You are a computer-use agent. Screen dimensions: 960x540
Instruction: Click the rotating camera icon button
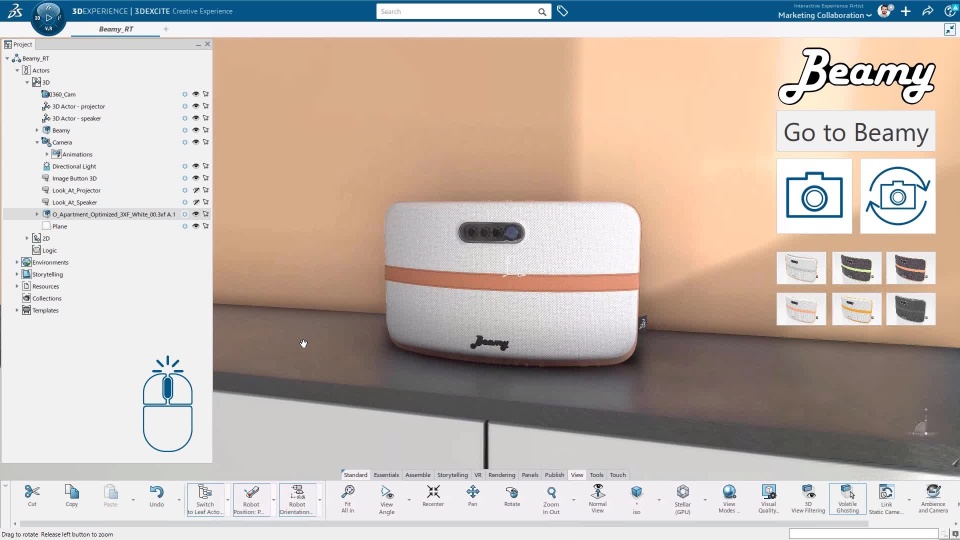[897, 196]
